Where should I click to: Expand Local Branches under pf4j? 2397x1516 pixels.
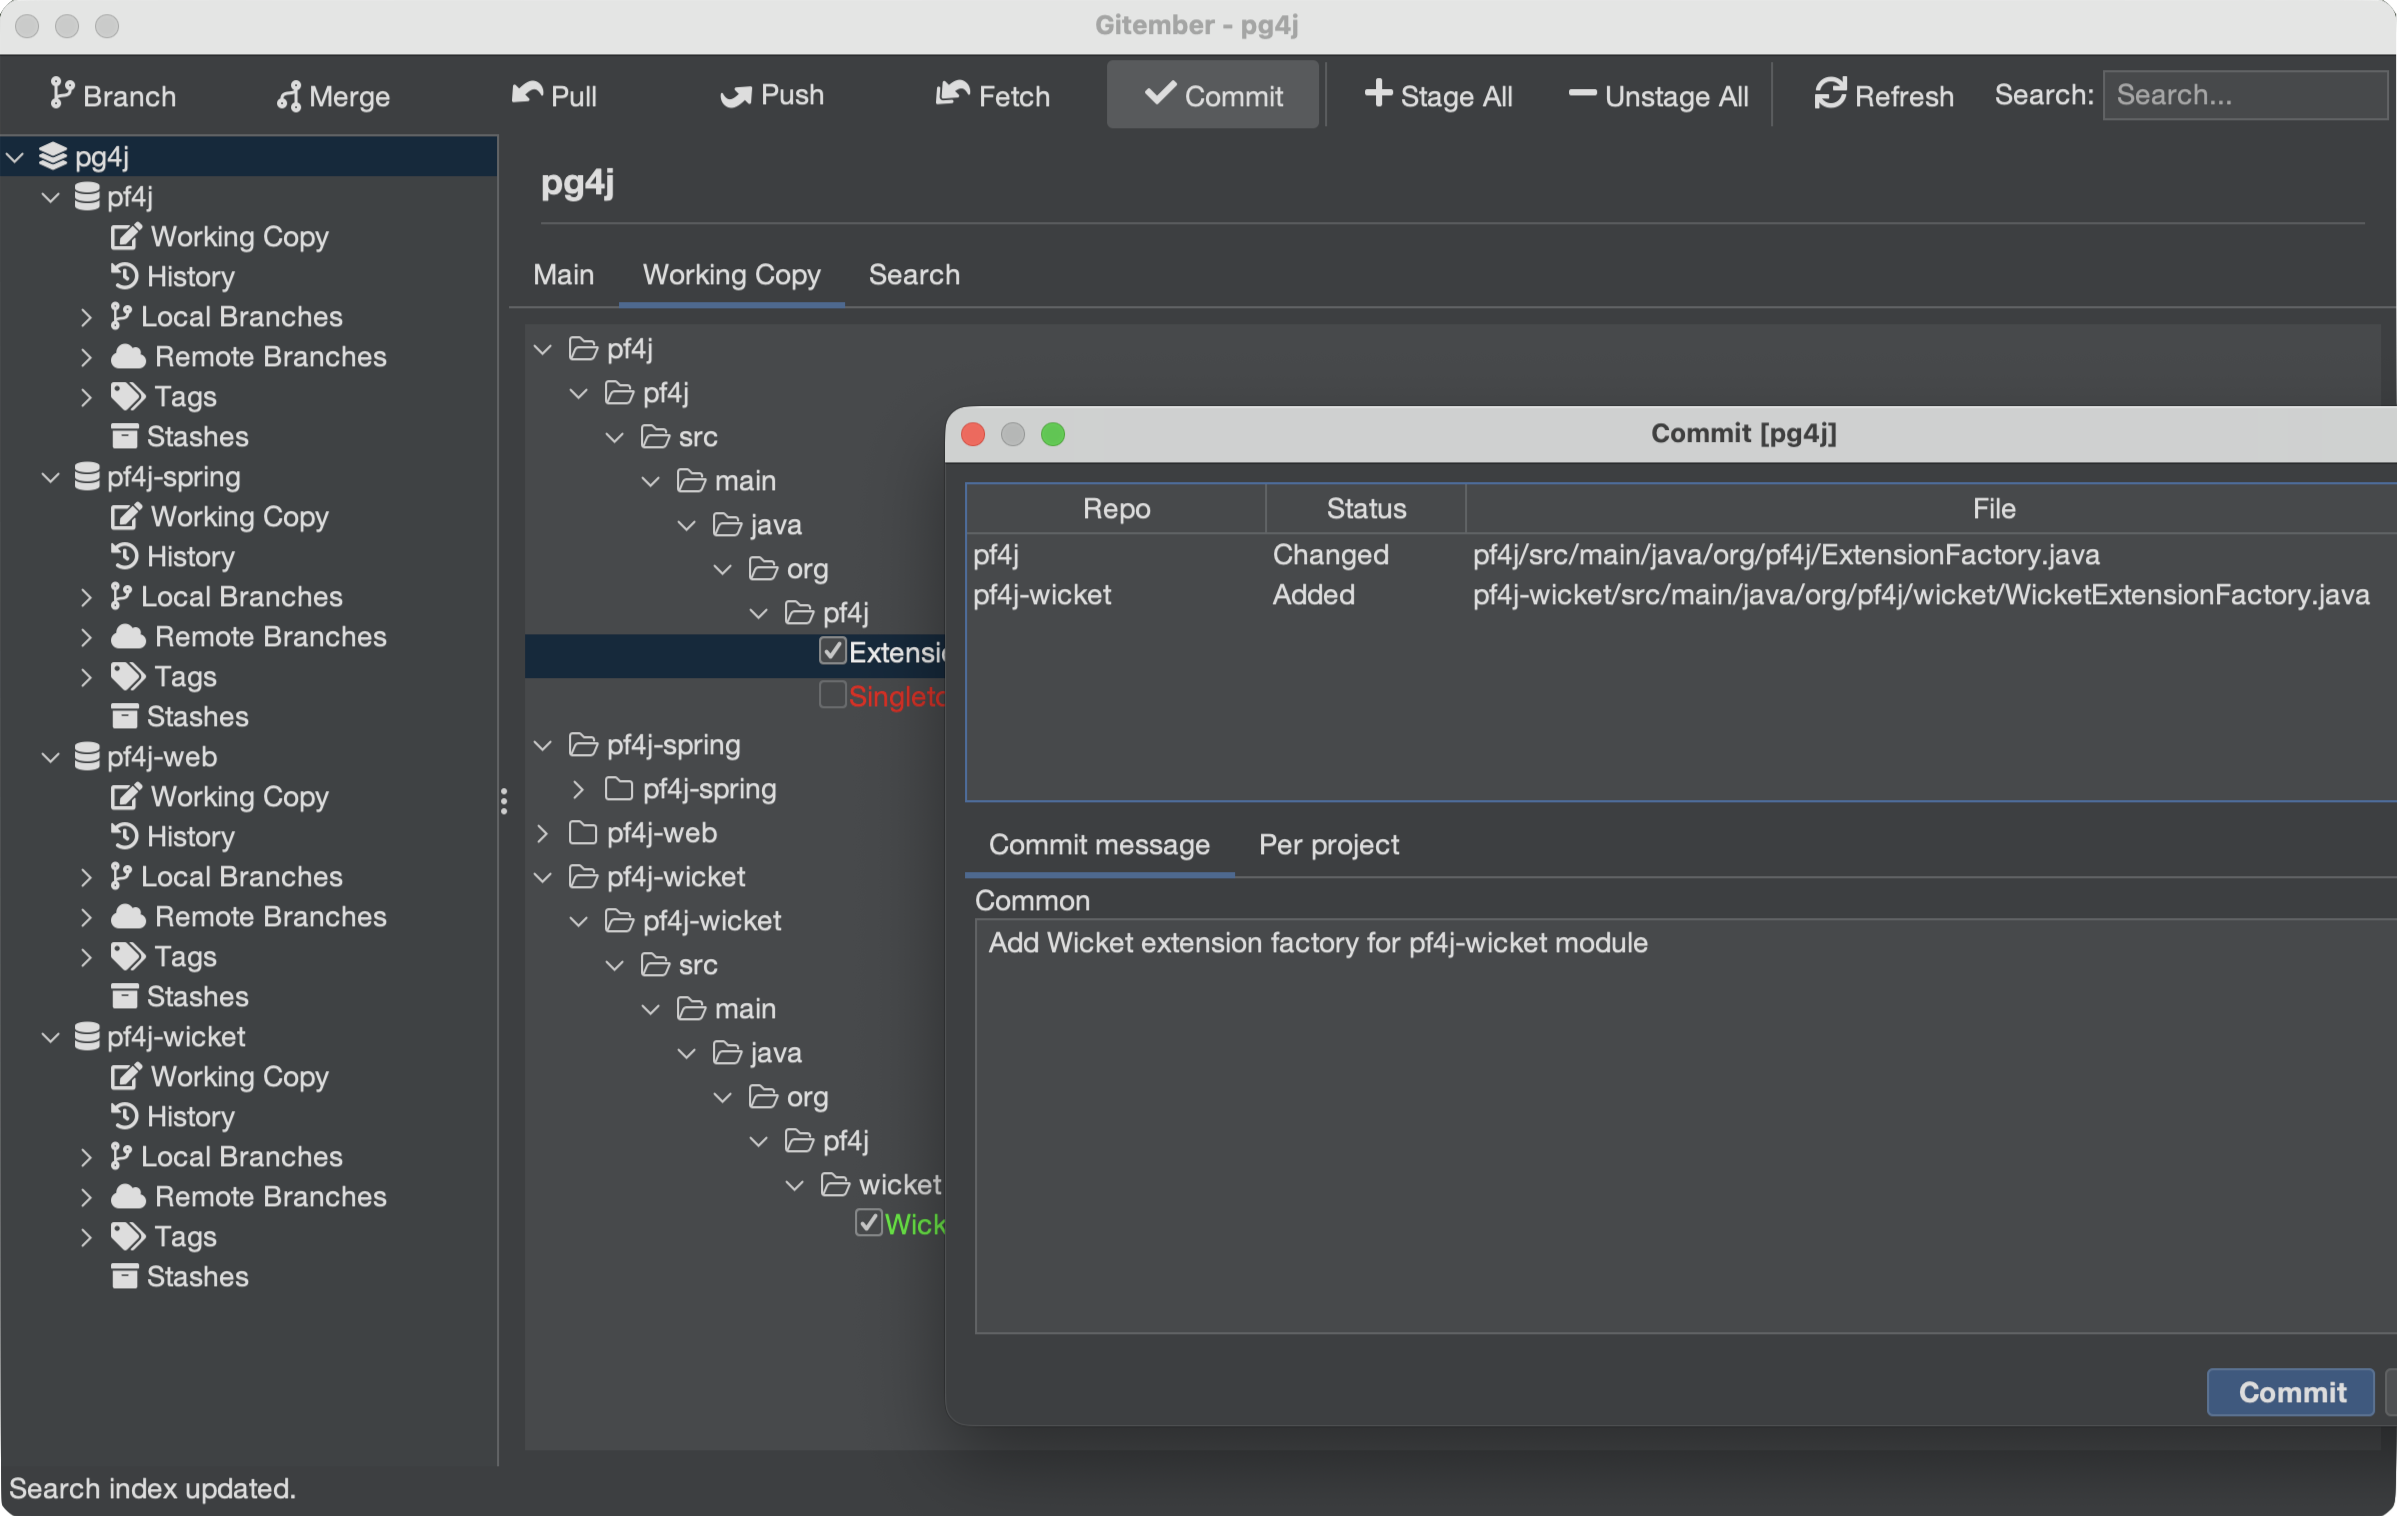click(86, 317)
